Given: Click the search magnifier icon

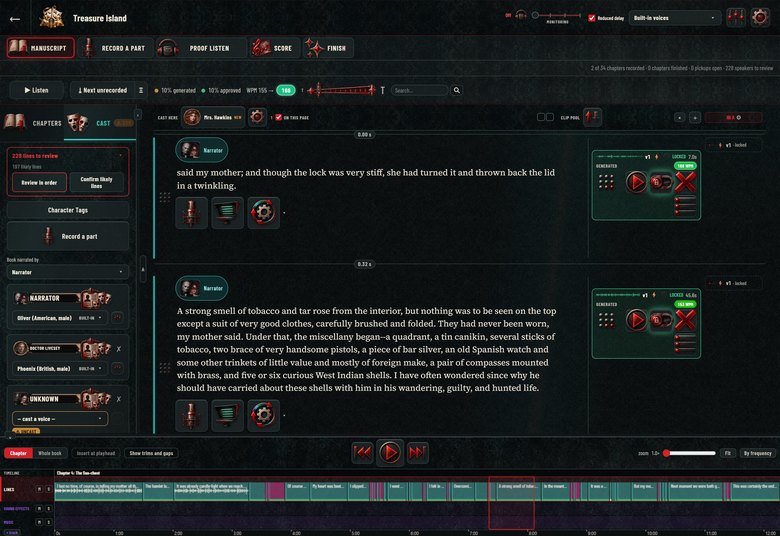Looking at the screenshot, I should pyautogui.click(x=457, y=90).
